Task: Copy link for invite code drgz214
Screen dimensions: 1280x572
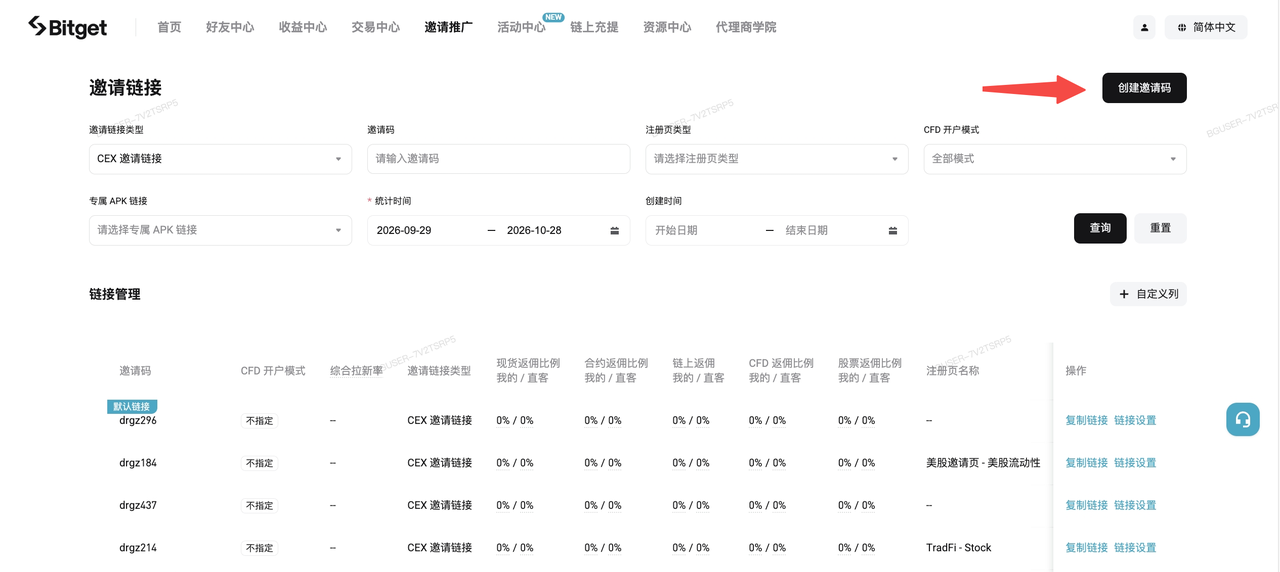Action: click(1086, 548)
